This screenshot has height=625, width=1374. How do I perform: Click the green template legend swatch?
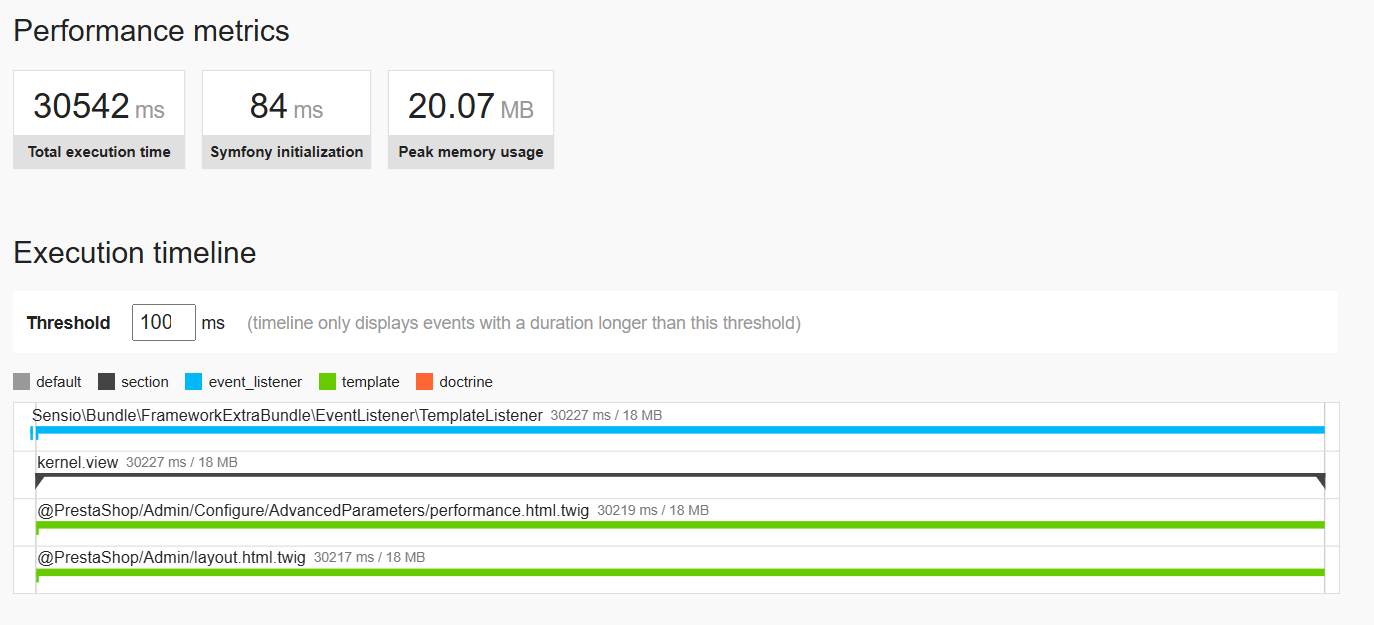pyautogui.click(x=327, y=381)
